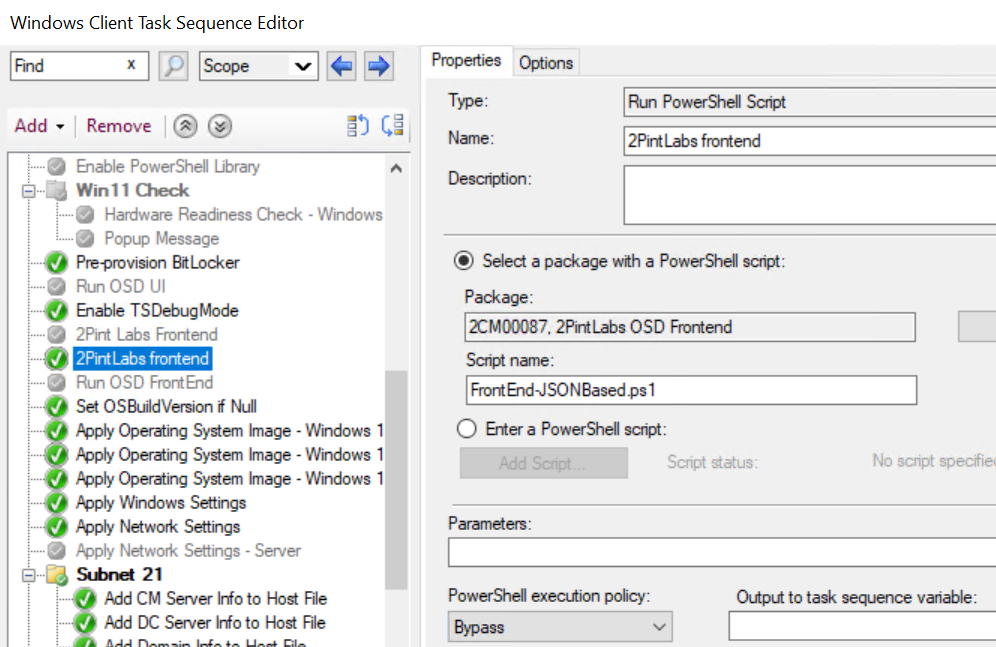Clear the Find box with x
The height and width of the screenshot is (647, 996).
pos(131,65)
